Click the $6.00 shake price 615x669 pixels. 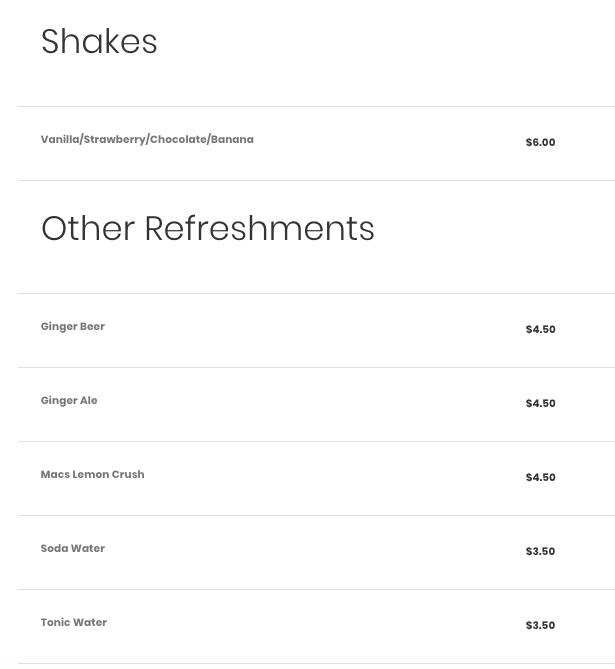click(540, 143)
